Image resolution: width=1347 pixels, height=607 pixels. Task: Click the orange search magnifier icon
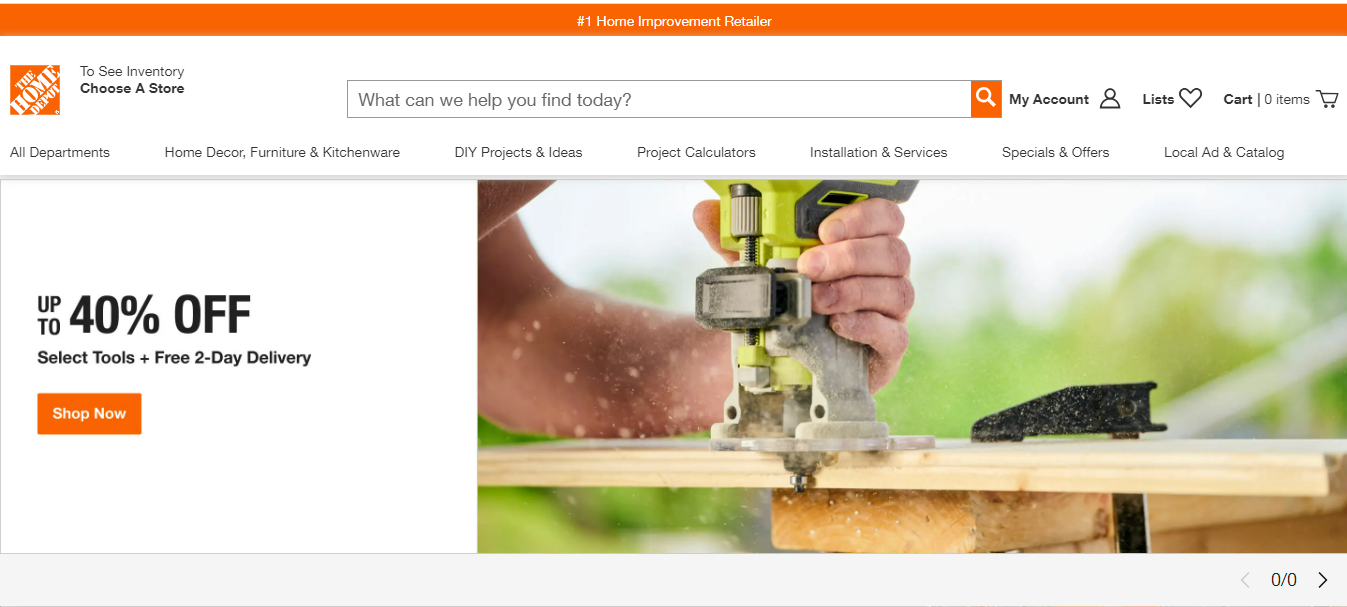(986, 99)
